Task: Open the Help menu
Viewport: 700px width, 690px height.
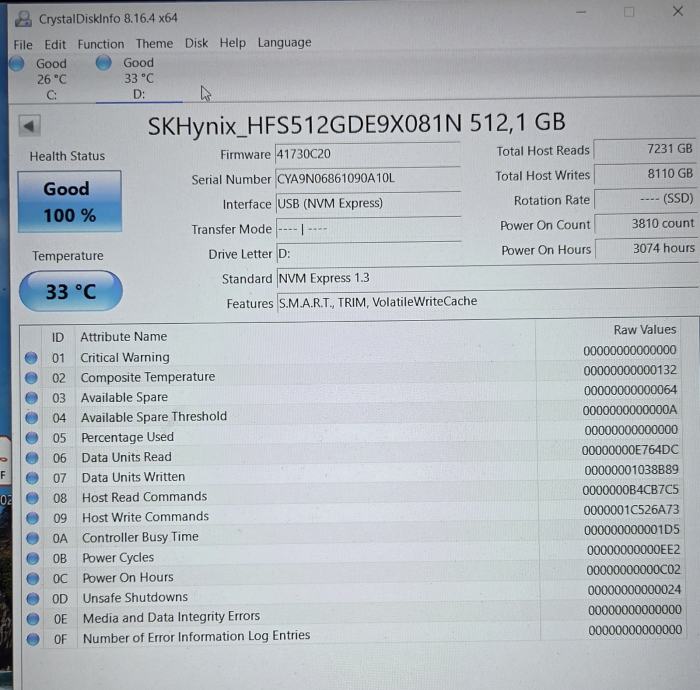Action: click(x=233, y=43)
